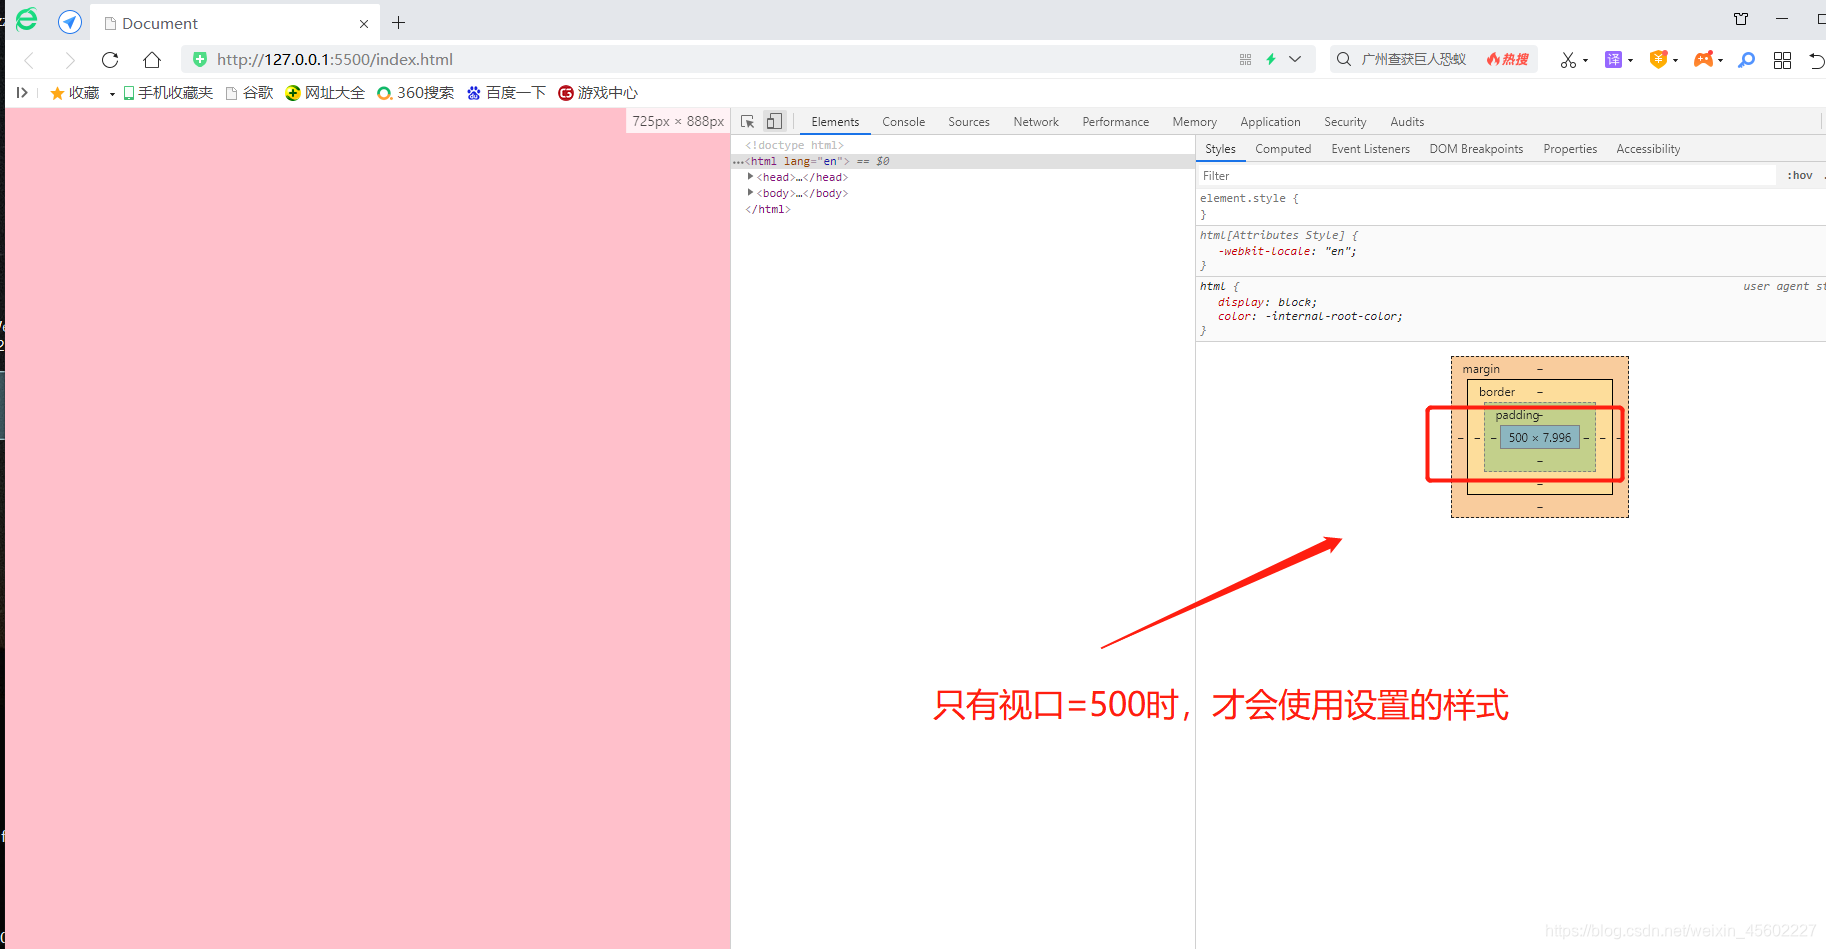The width and height of the screenshot is (1826, 949).
Task: Click the magnifier icon in the search box
Action: pos(1344,60)
